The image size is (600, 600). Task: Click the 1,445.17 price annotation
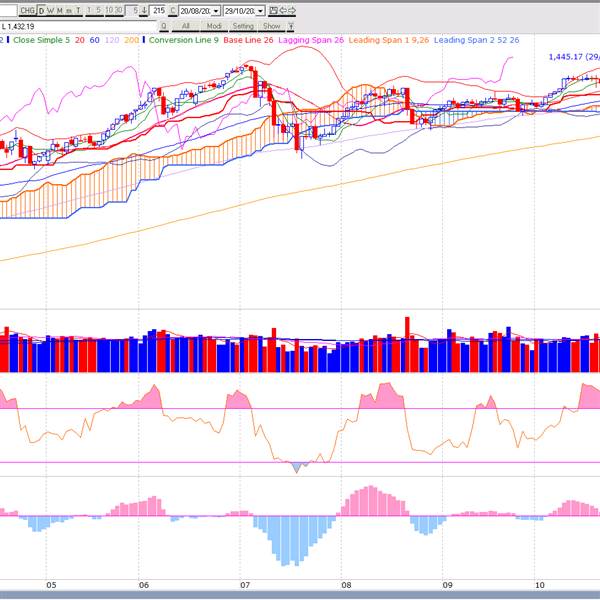pos(574,57)
